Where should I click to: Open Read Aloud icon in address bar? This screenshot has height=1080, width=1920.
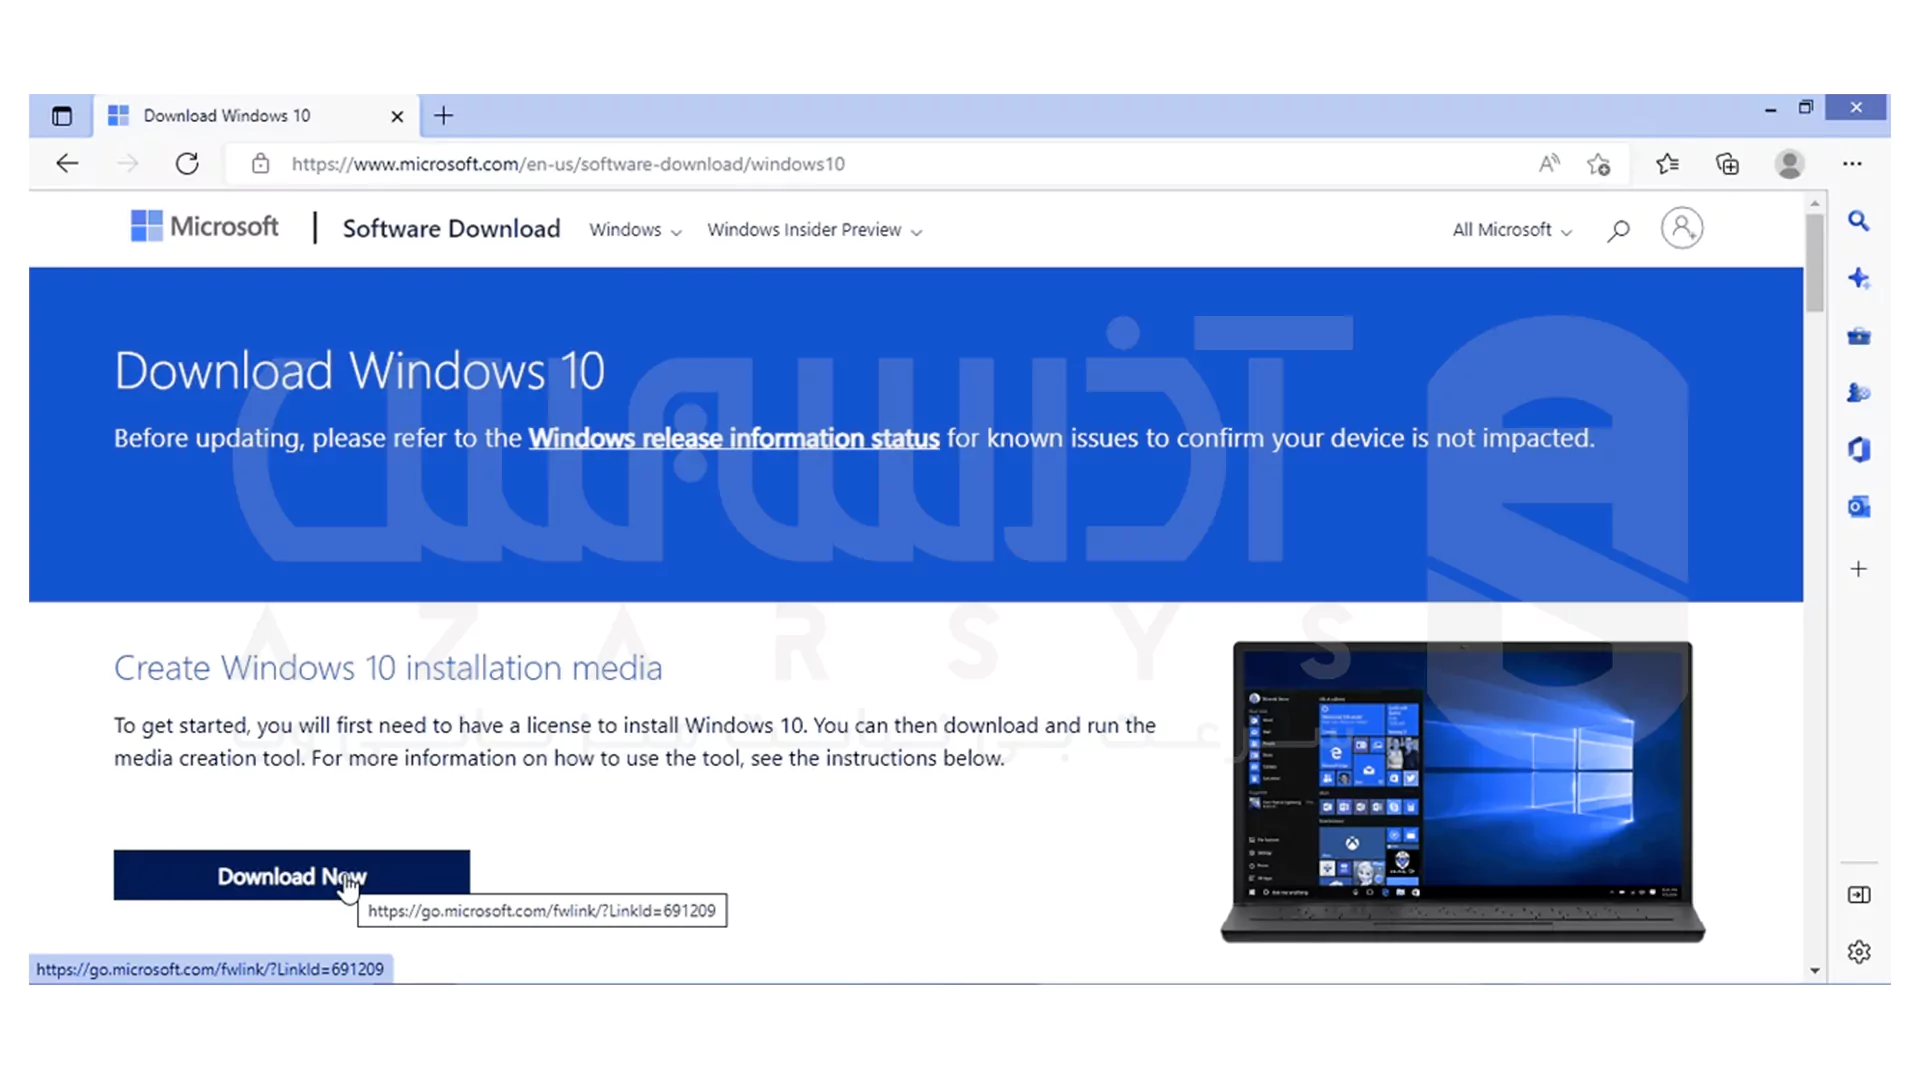[1549, 164]
